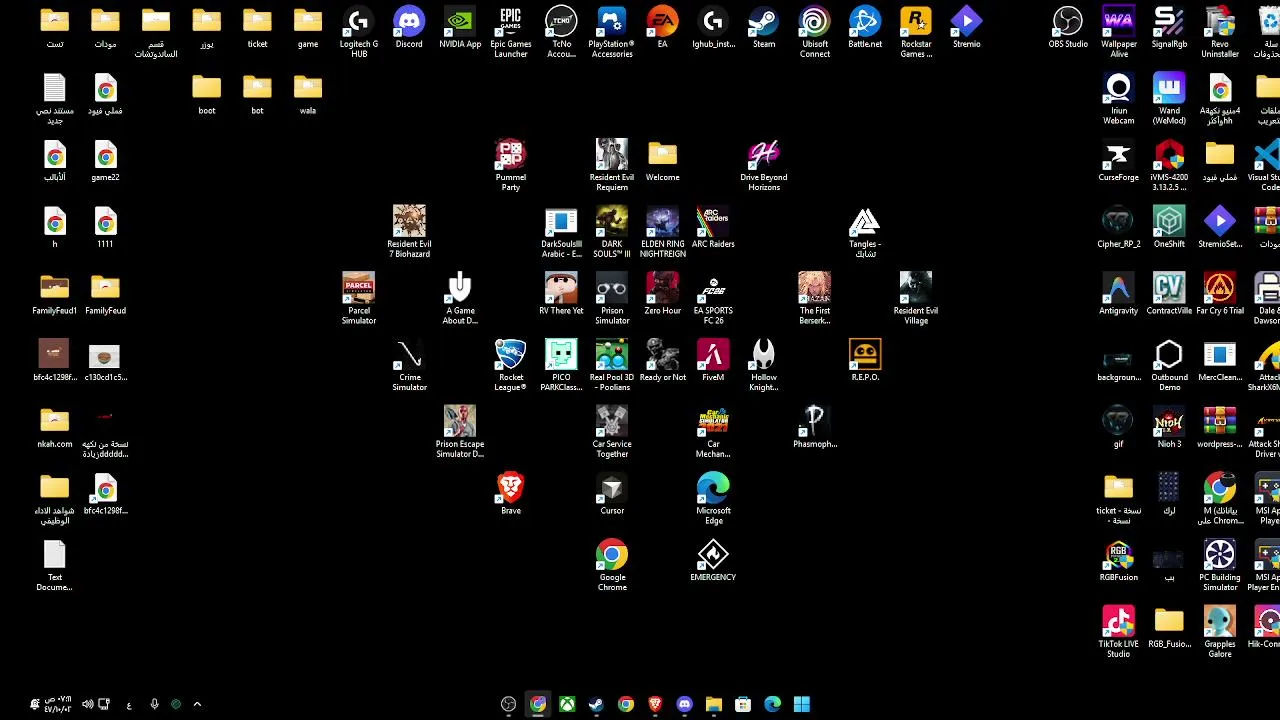
Task: Select The First Berserker icon
Action: click(x=815, y=298)
